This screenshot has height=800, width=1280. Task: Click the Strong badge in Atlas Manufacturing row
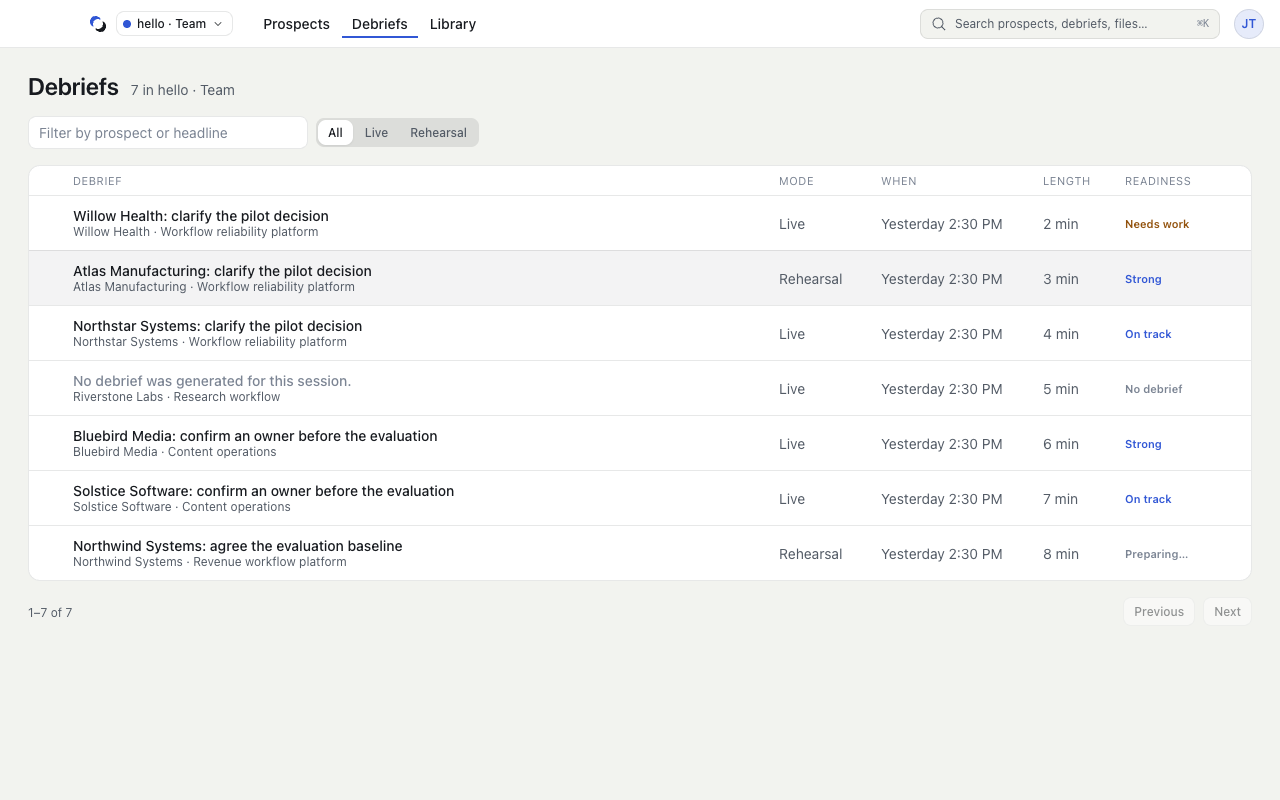pos(1143,279)
